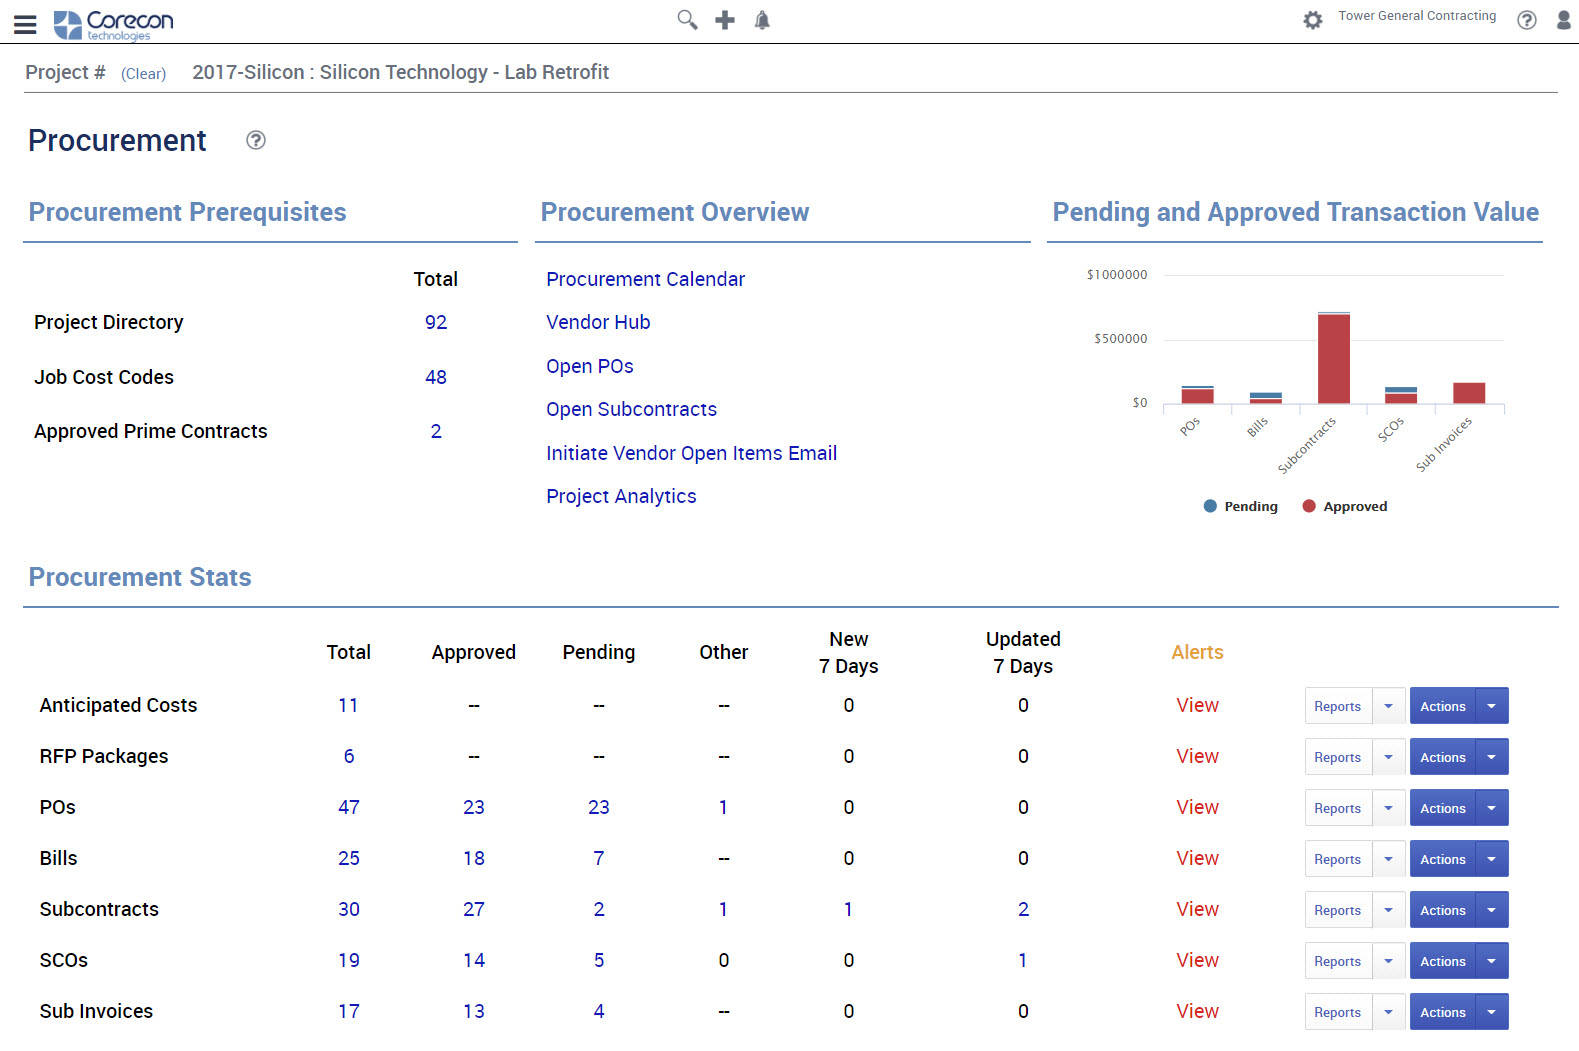Open the user profile icon
Viewport: 1579px width, 1051px height.
(1563, 20)
